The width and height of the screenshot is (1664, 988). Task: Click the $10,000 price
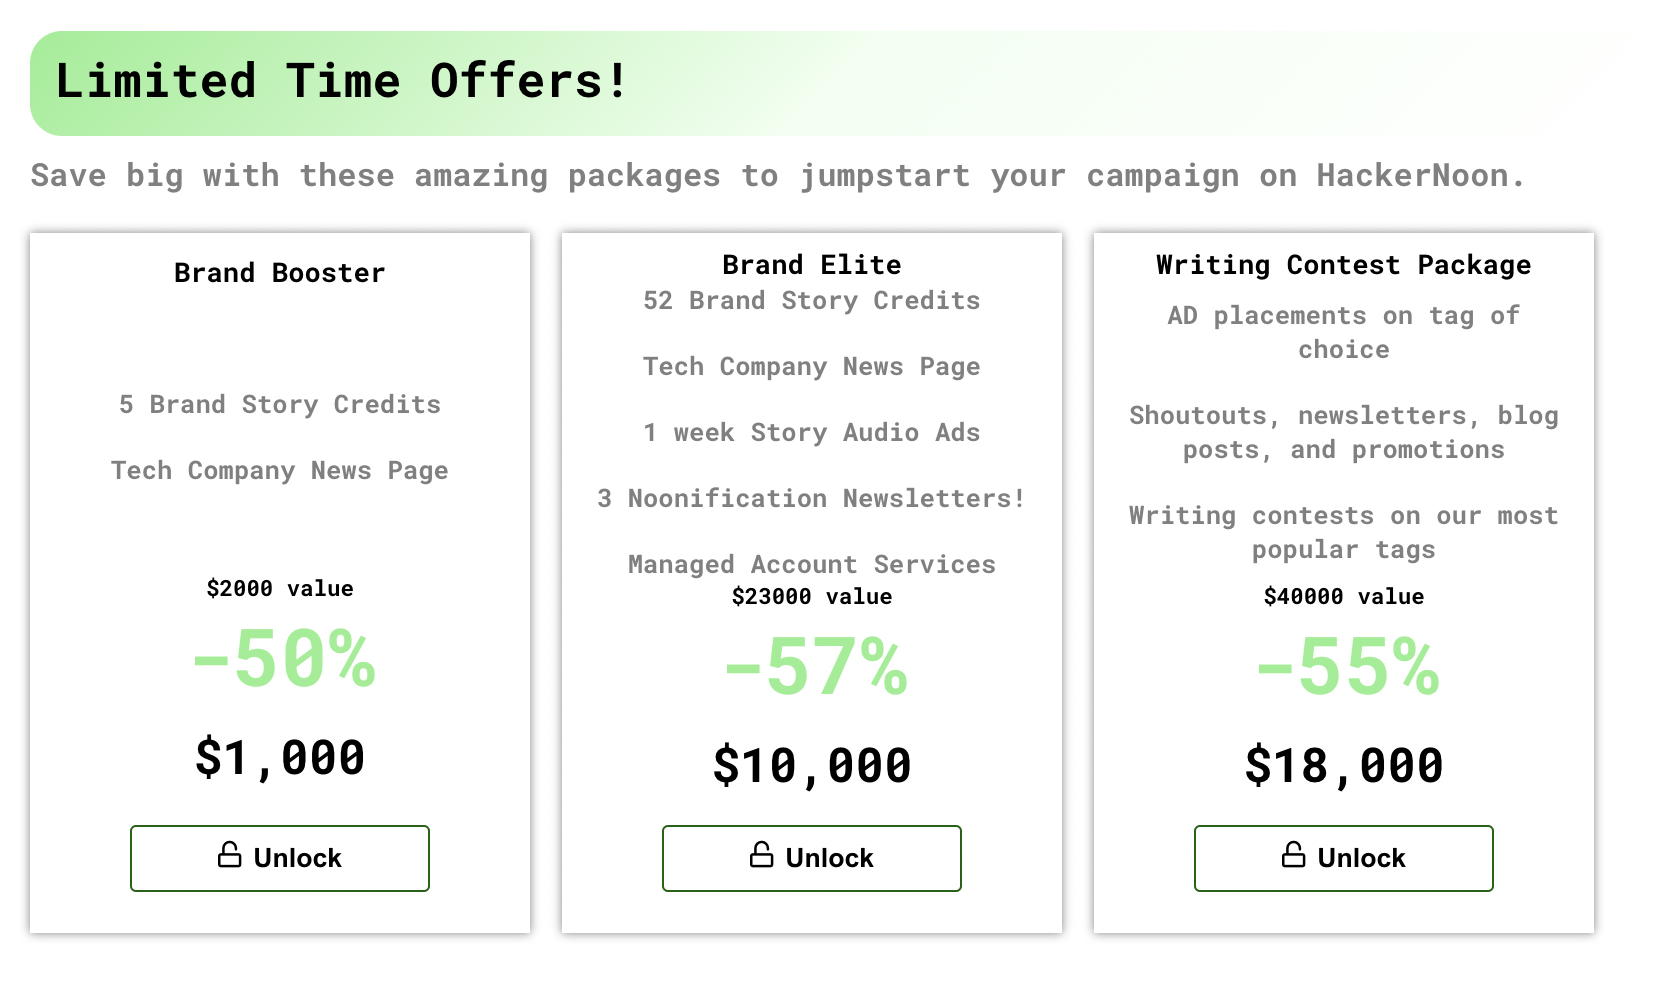click(x=812, y=765)
